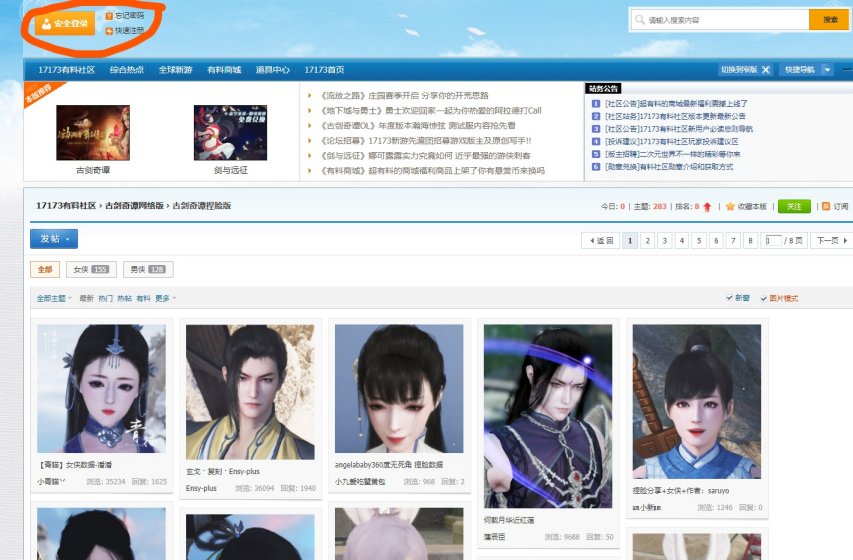This screenshot has height=560, width=853.
Task: Focus the page number input field
Action: (x=773, y=241)
